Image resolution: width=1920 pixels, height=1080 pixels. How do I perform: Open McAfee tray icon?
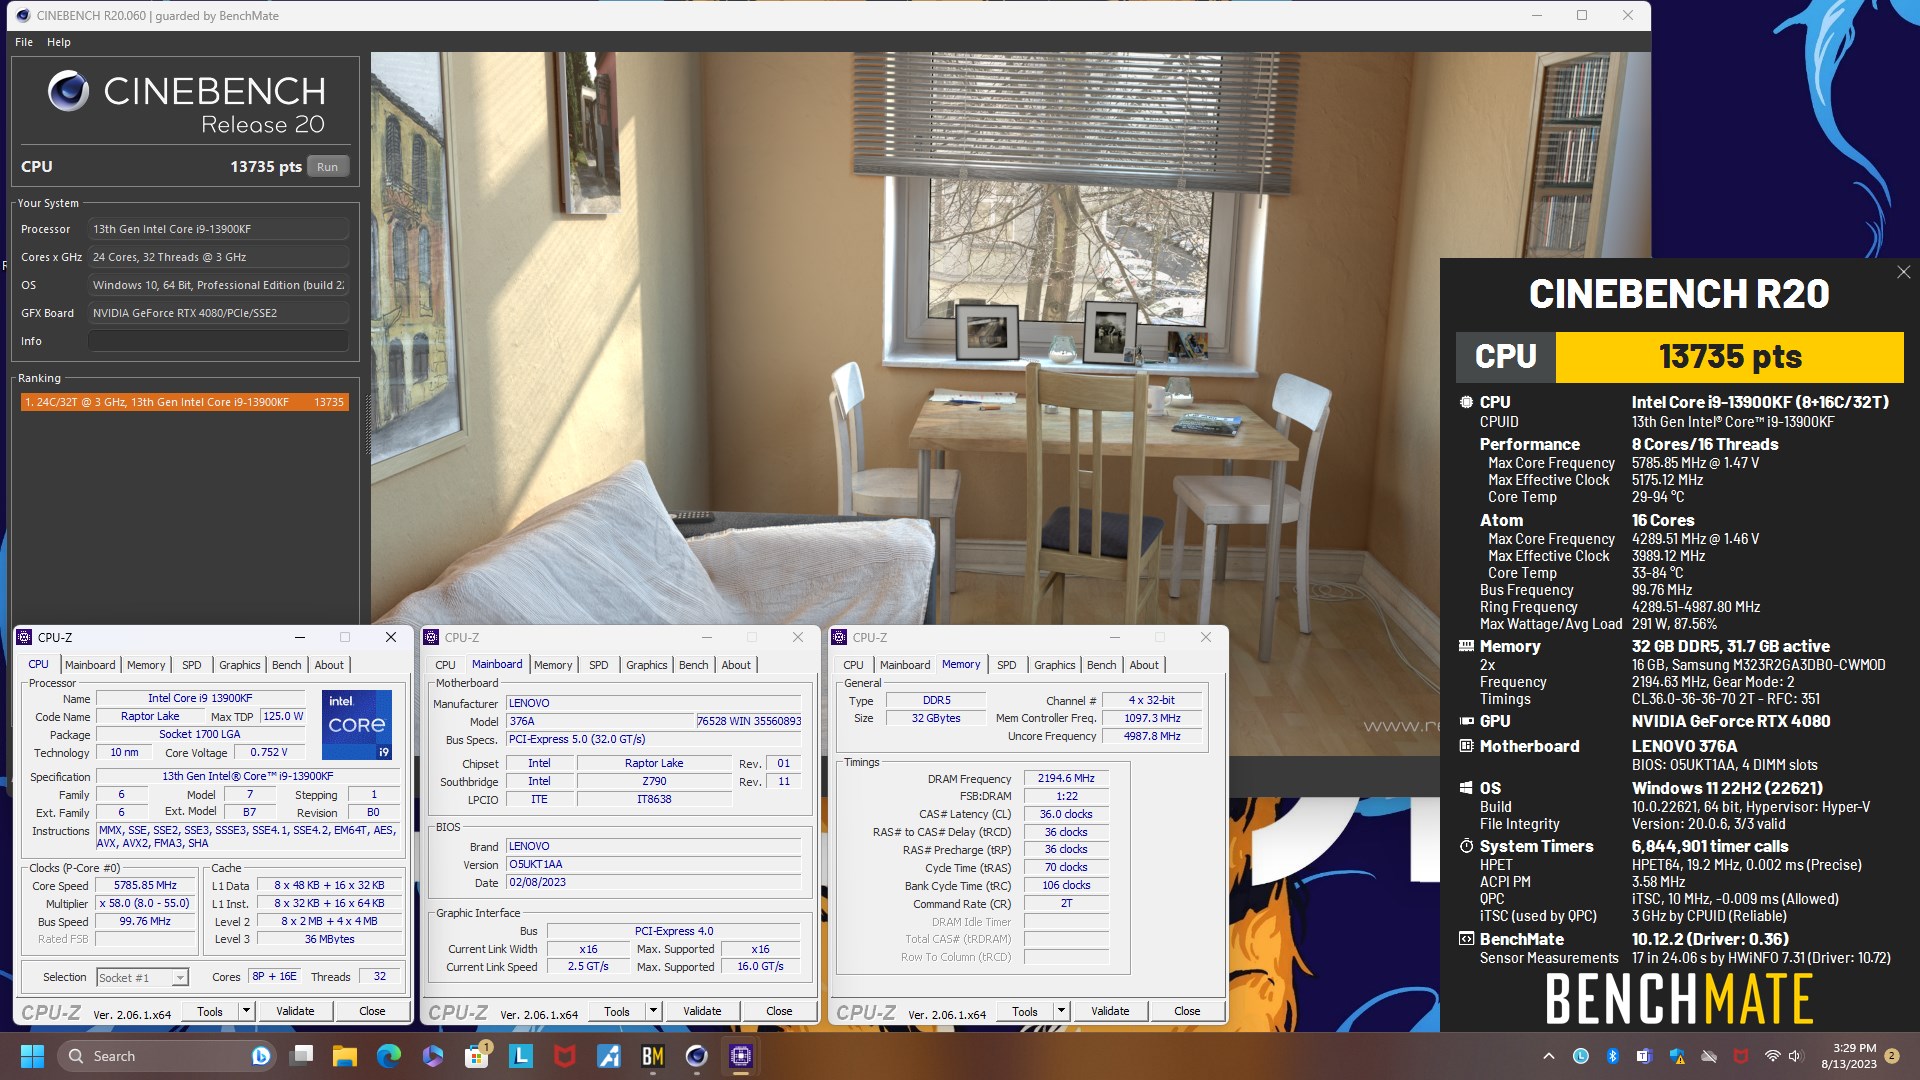(x=1741, y=1056)
